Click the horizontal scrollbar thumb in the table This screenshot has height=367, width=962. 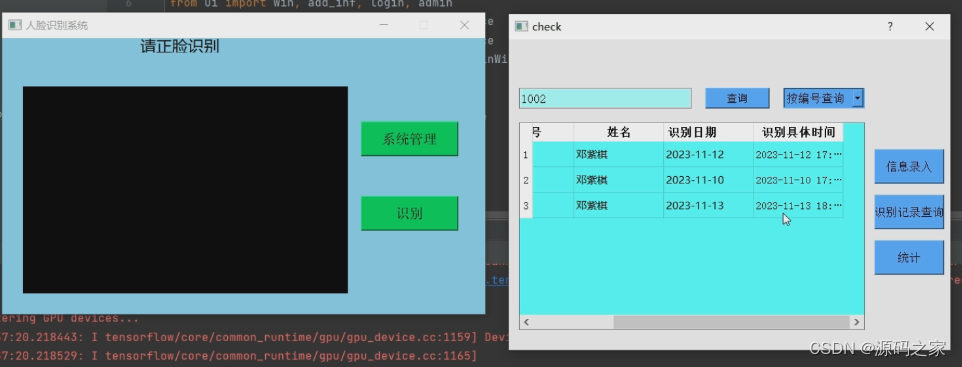point(731,322)
